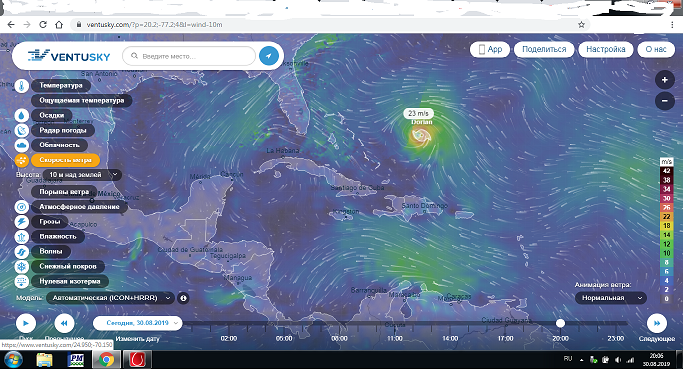Switch layer to Ощущаемая температура
This screenshot has height=384, width=683.
tap(82, 101)
